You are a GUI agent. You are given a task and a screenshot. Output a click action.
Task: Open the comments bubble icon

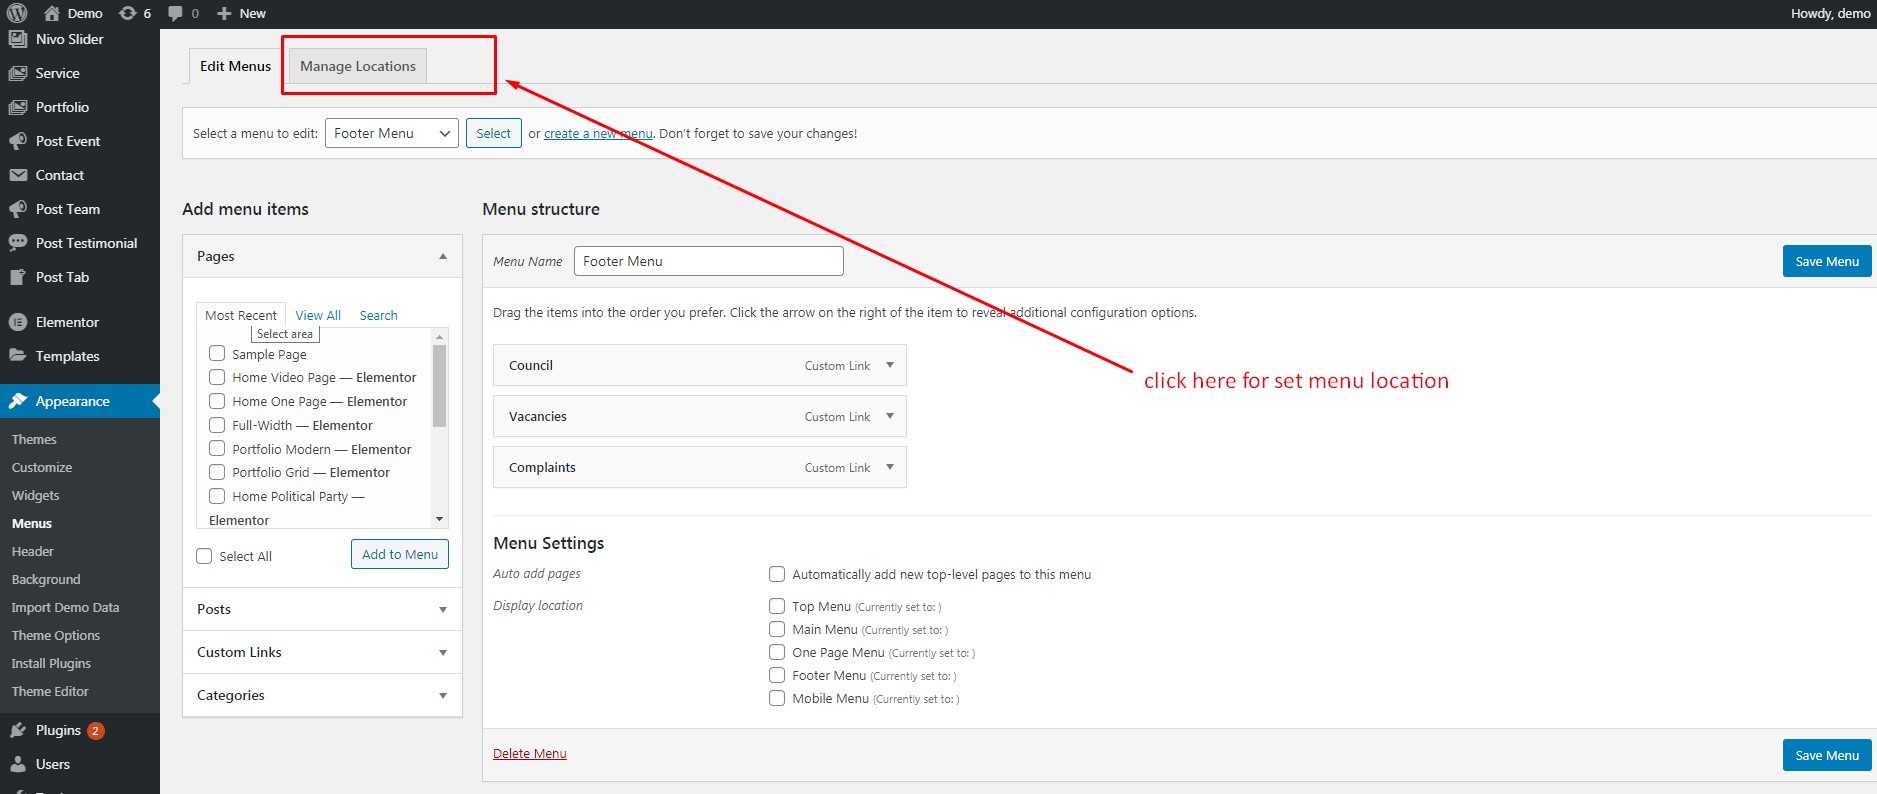(175, 13)
